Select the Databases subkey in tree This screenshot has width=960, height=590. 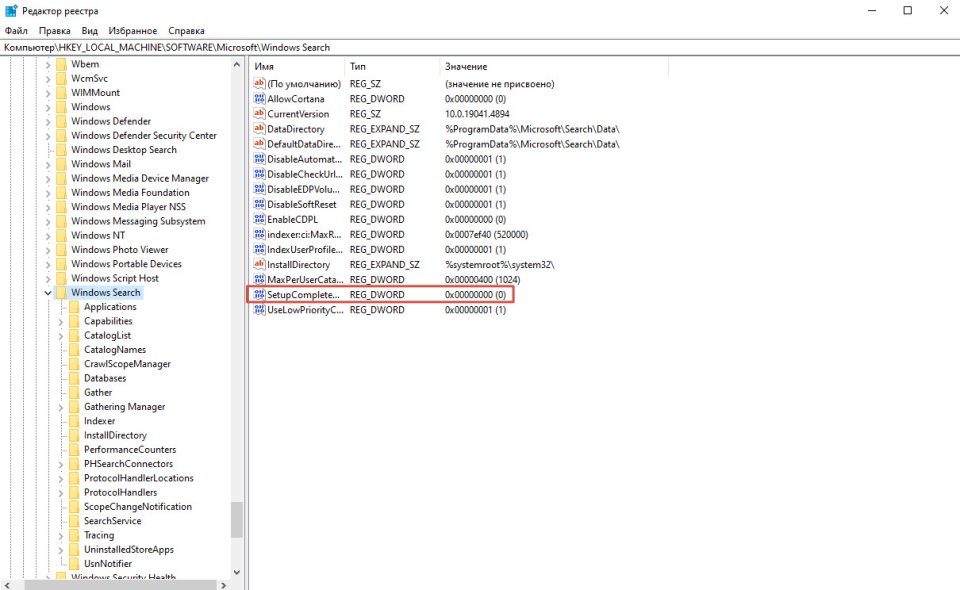click(x=105, y=378)
